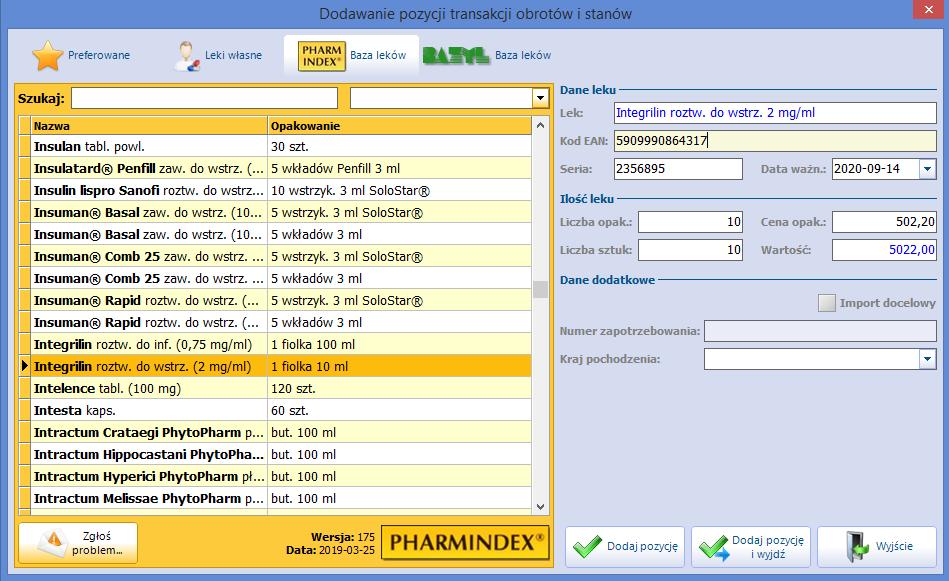Switch to the BAZYL Baza leków tab
Viewport: 949px width, 581px height.
(x=487, y=56)
